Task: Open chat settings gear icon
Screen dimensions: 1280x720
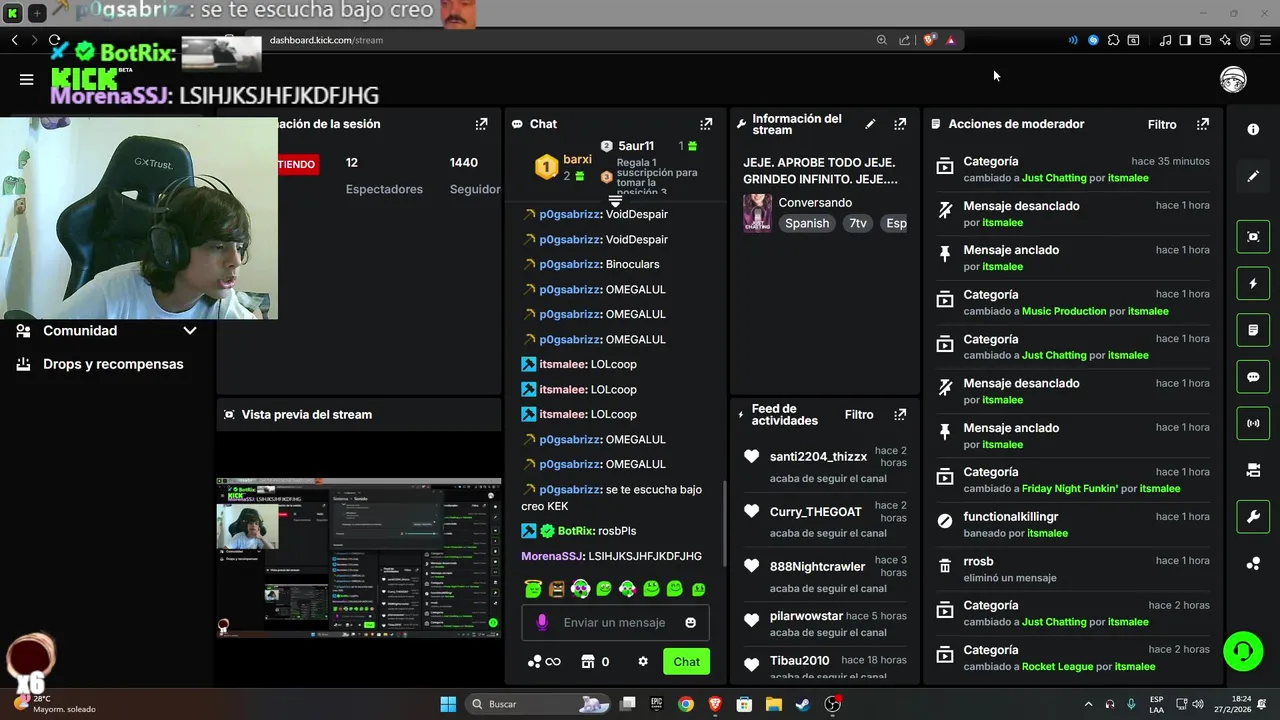Action: [643, 661]
